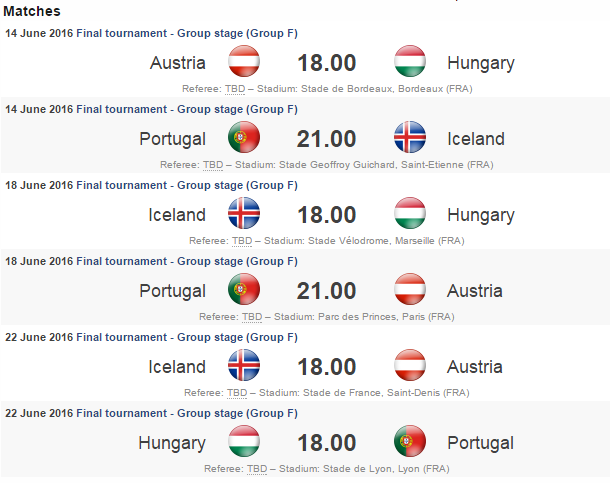This screenshot has height=483, width=610.
Task: Click Hungary flag in Iceland vs Hungary match
Action: point(410,214)
